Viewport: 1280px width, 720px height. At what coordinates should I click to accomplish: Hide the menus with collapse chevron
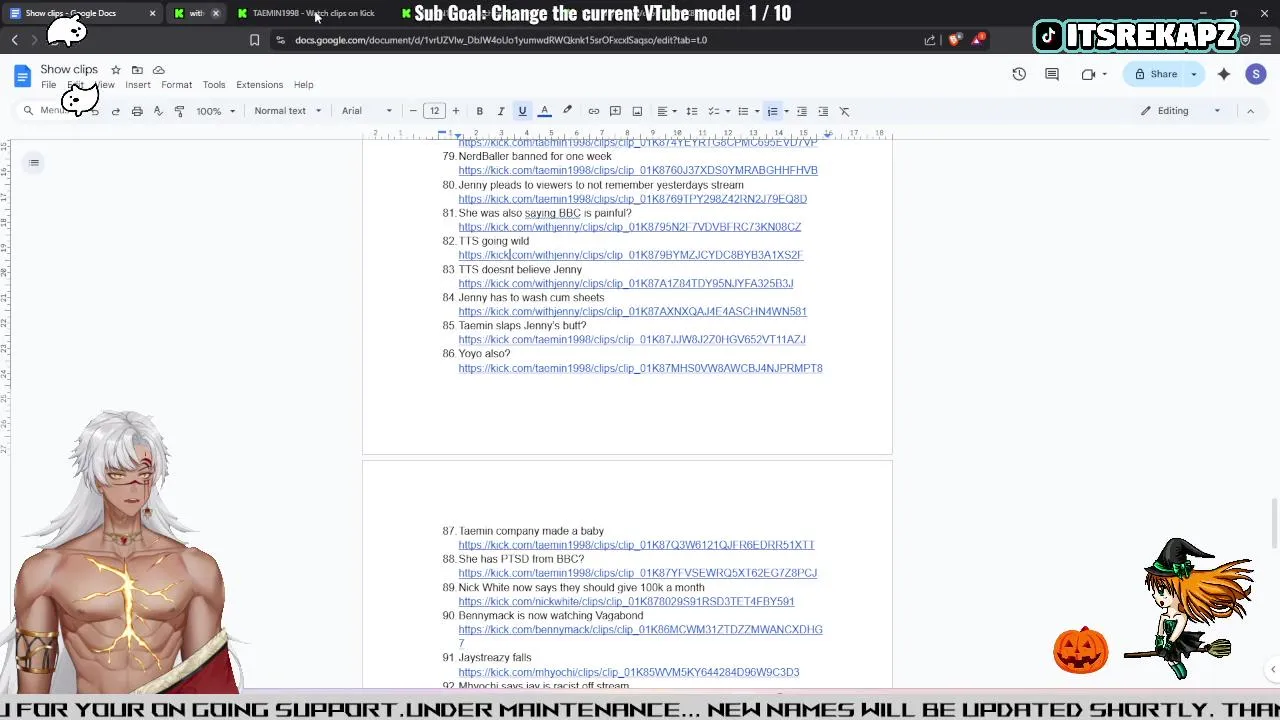pos(1250,111)
